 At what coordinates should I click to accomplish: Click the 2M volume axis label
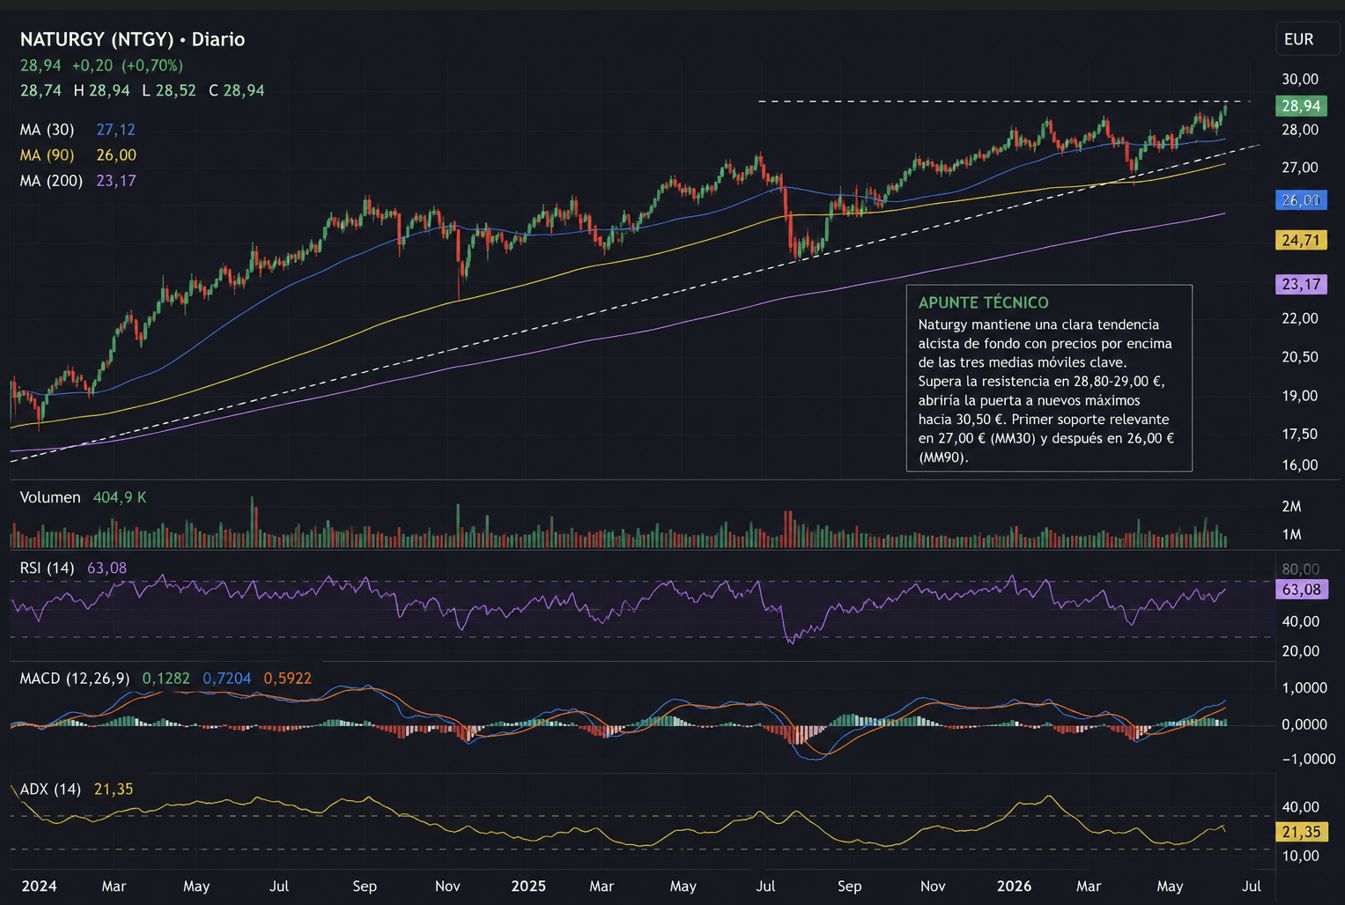pyautogui.click(x=1291, y=506)
